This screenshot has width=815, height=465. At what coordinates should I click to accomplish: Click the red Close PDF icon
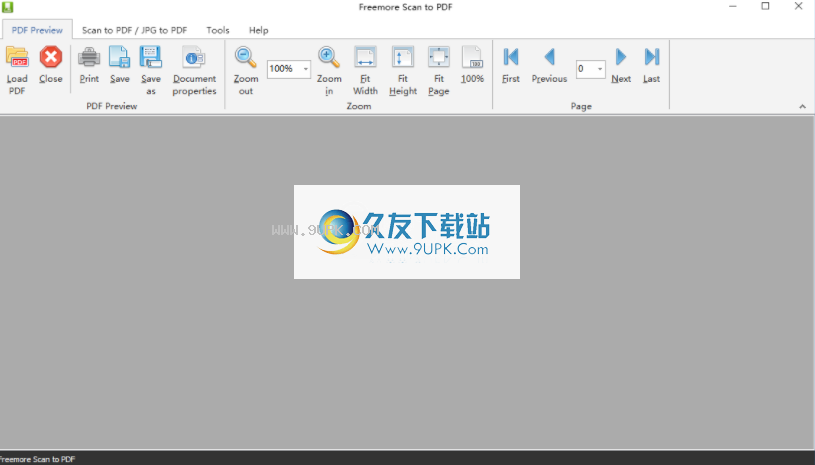click(51, 57)
